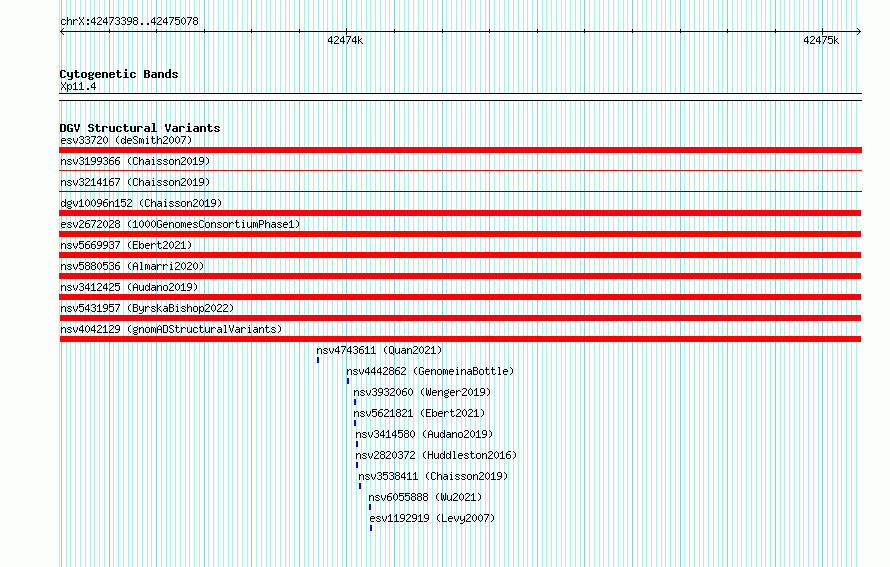This screenshot has width=890, height=567.
Task: Click the Xp11.4 cytogenetic band bar
Action: click(460, 97)
